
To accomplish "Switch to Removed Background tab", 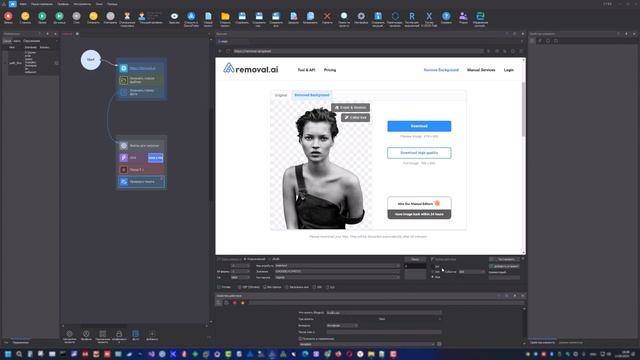I will click(x=311, y=95).
